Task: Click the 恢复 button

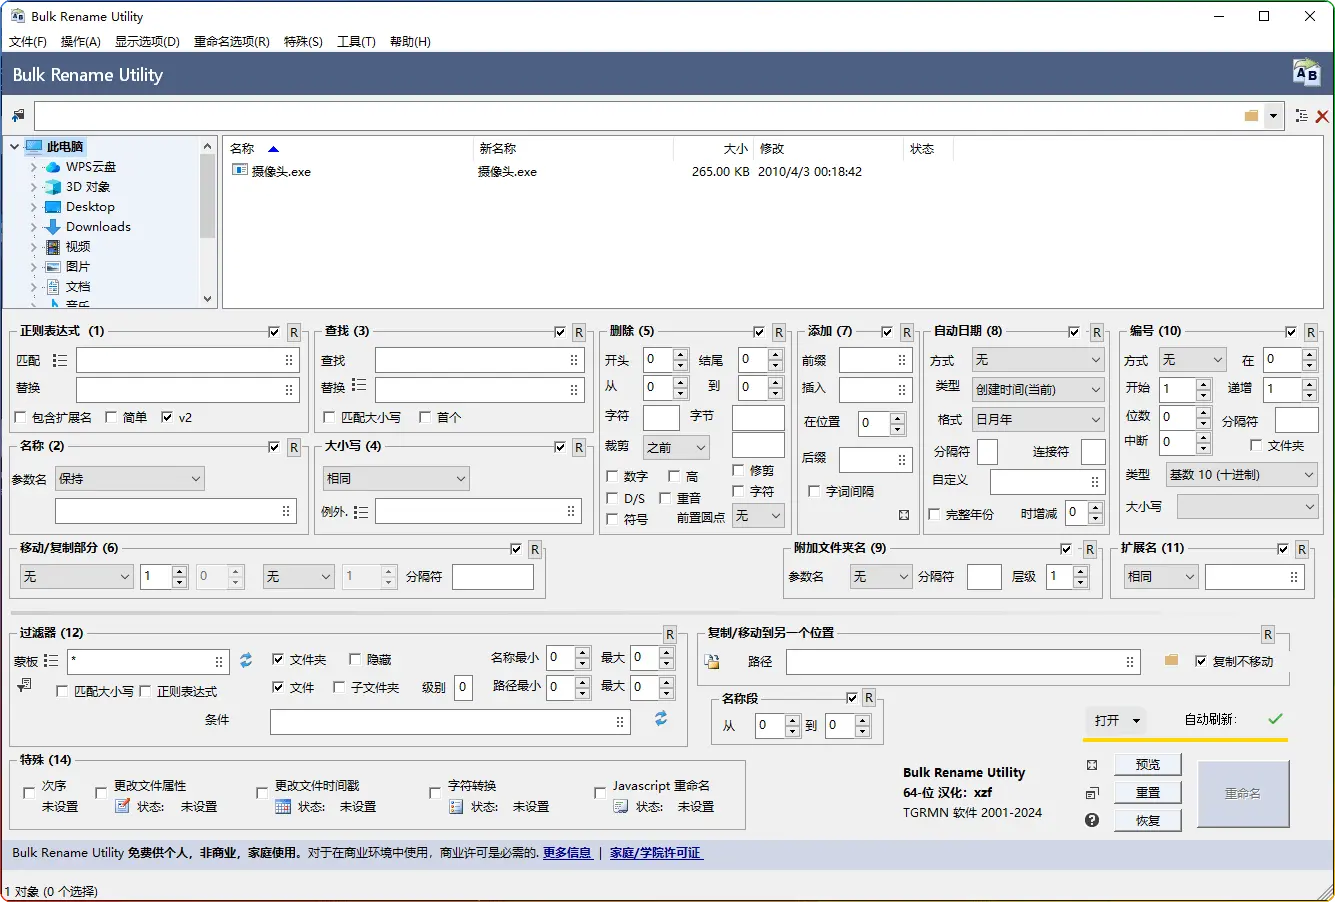Action: [x=1148, y=821]
